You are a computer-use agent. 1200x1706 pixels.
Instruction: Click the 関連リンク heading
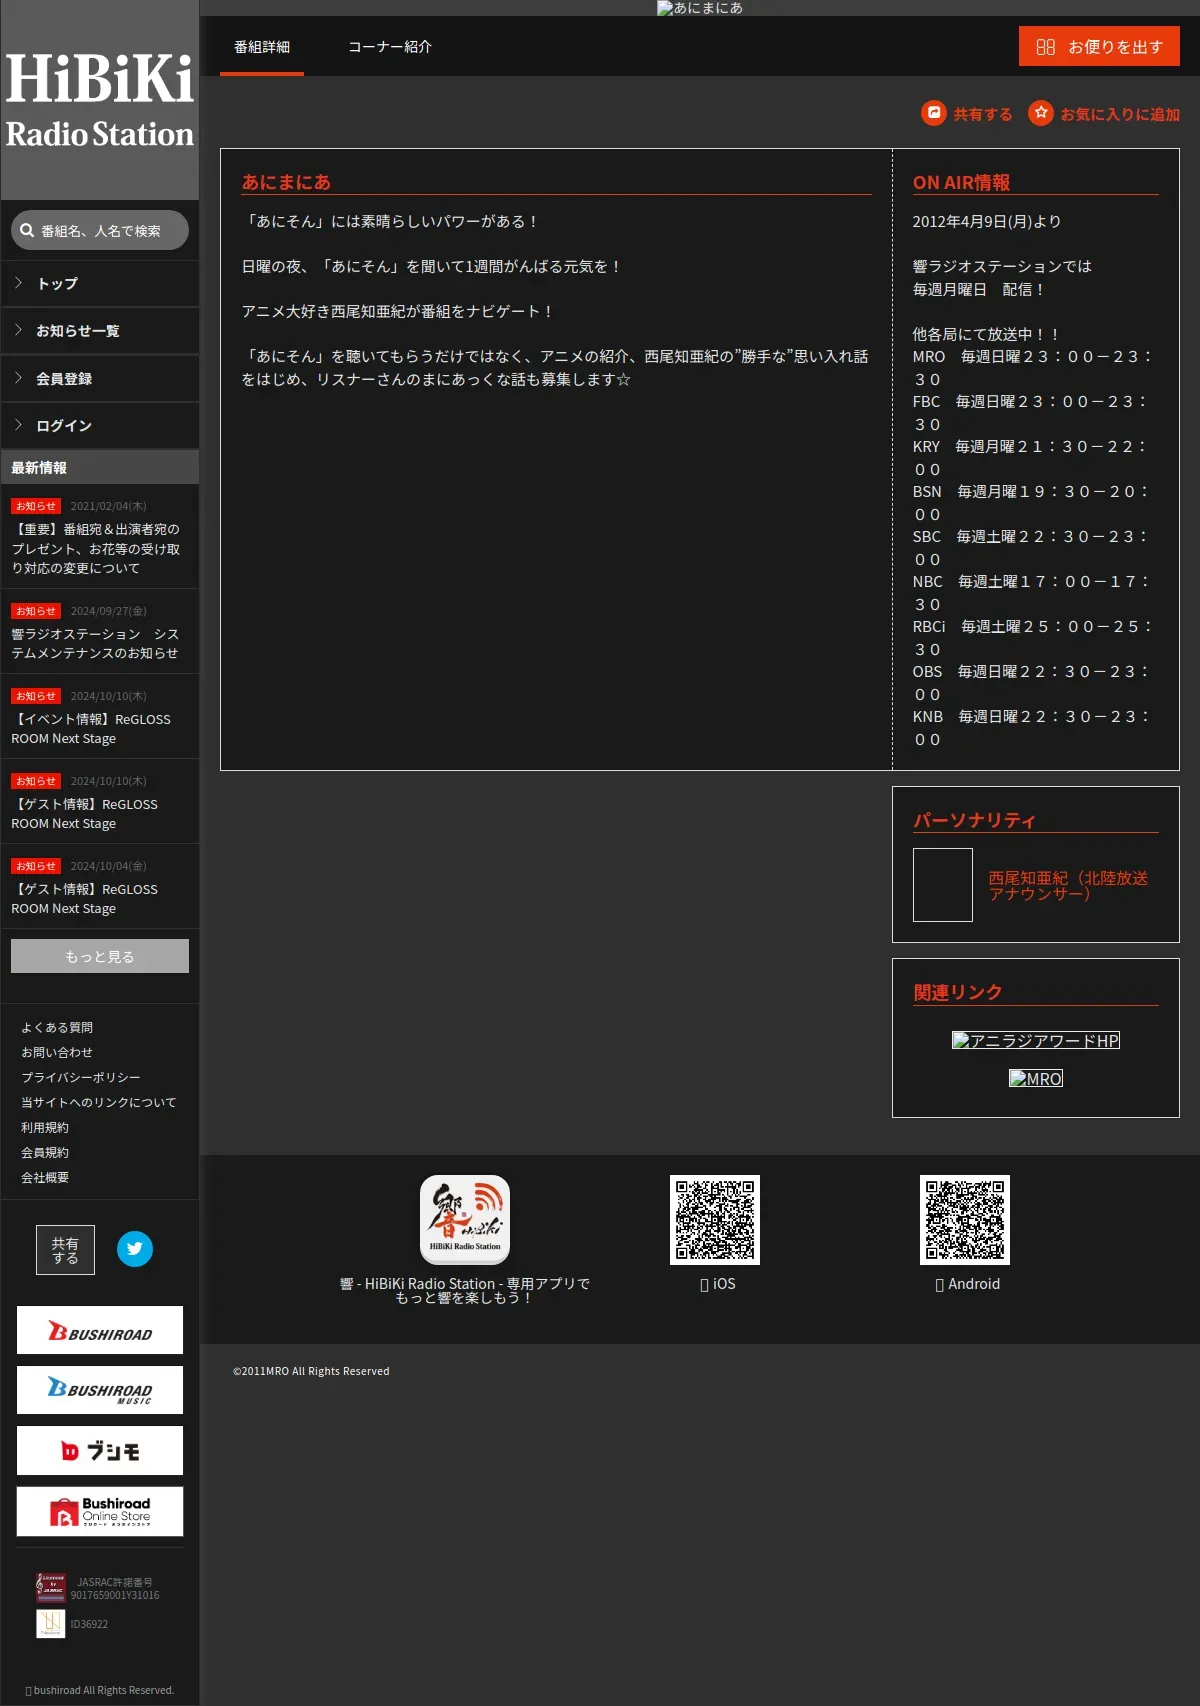pyautogui.click(x=957, y=992)
